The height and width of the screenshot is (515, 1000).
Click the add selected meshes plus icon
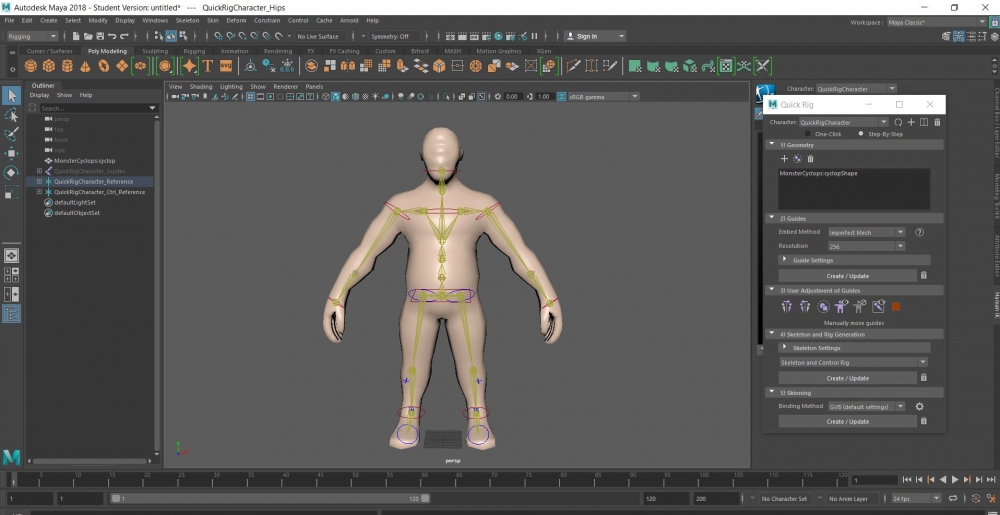pyautogui.click(x=784, y=159)
